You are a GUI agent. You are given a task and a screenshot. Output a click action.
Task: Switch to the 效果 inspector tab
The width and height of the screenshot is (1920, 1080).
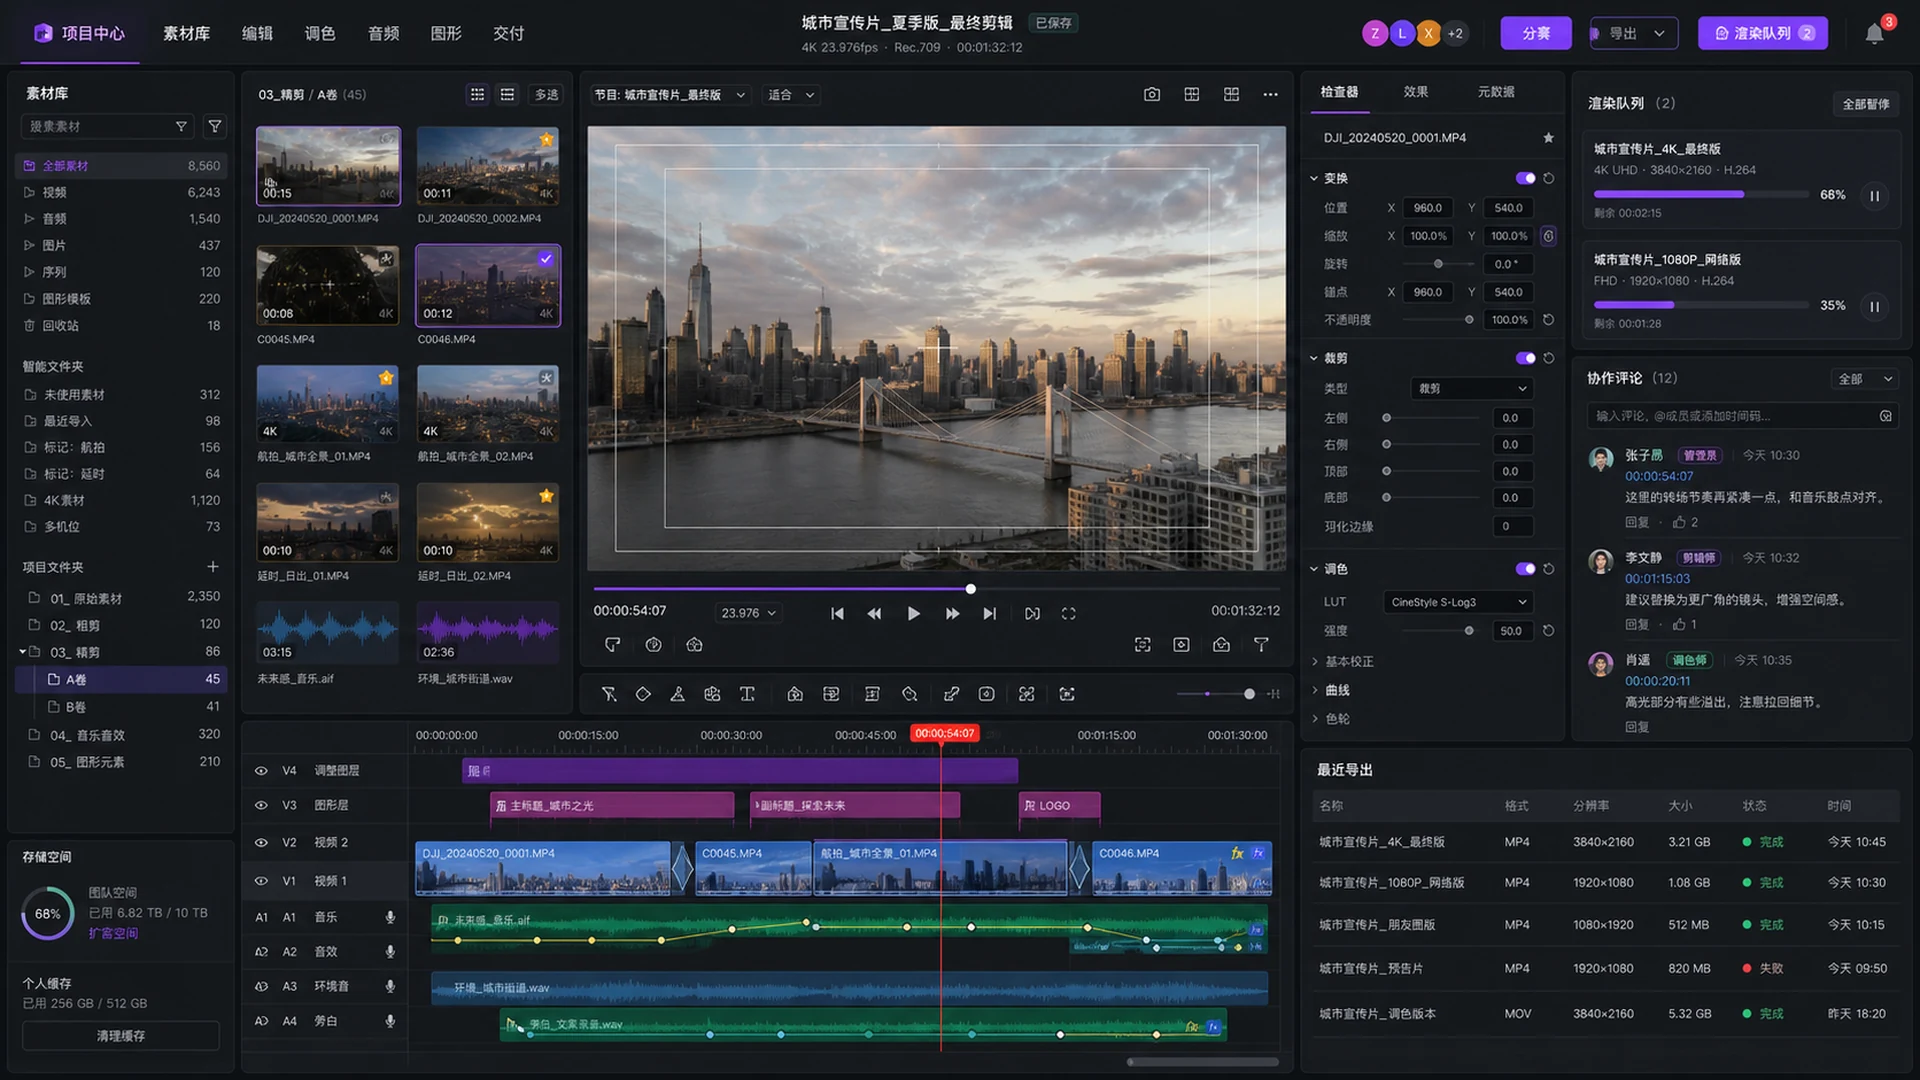[x=1416, y=92]
